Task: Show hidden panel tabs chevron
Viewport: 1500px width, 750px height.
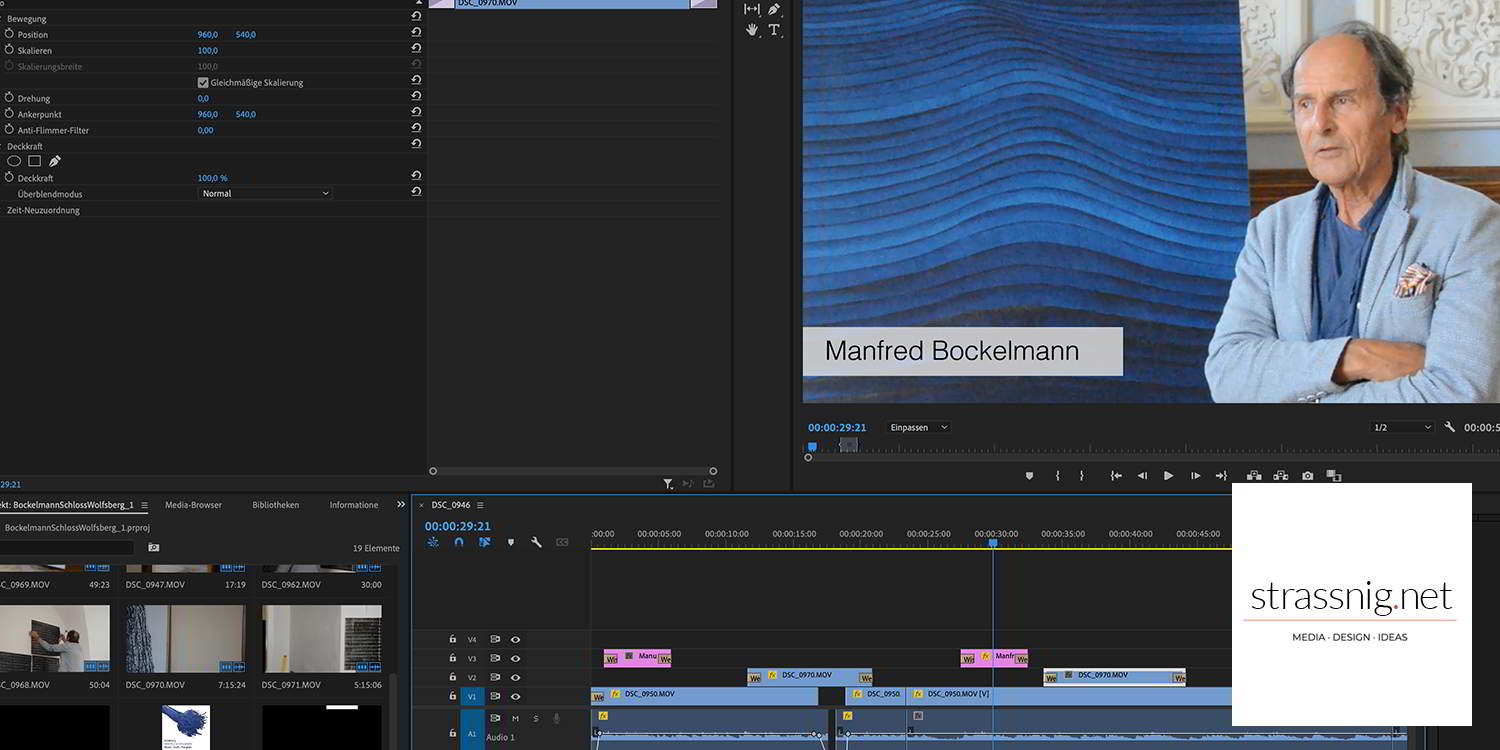Action: coord(401,505)
